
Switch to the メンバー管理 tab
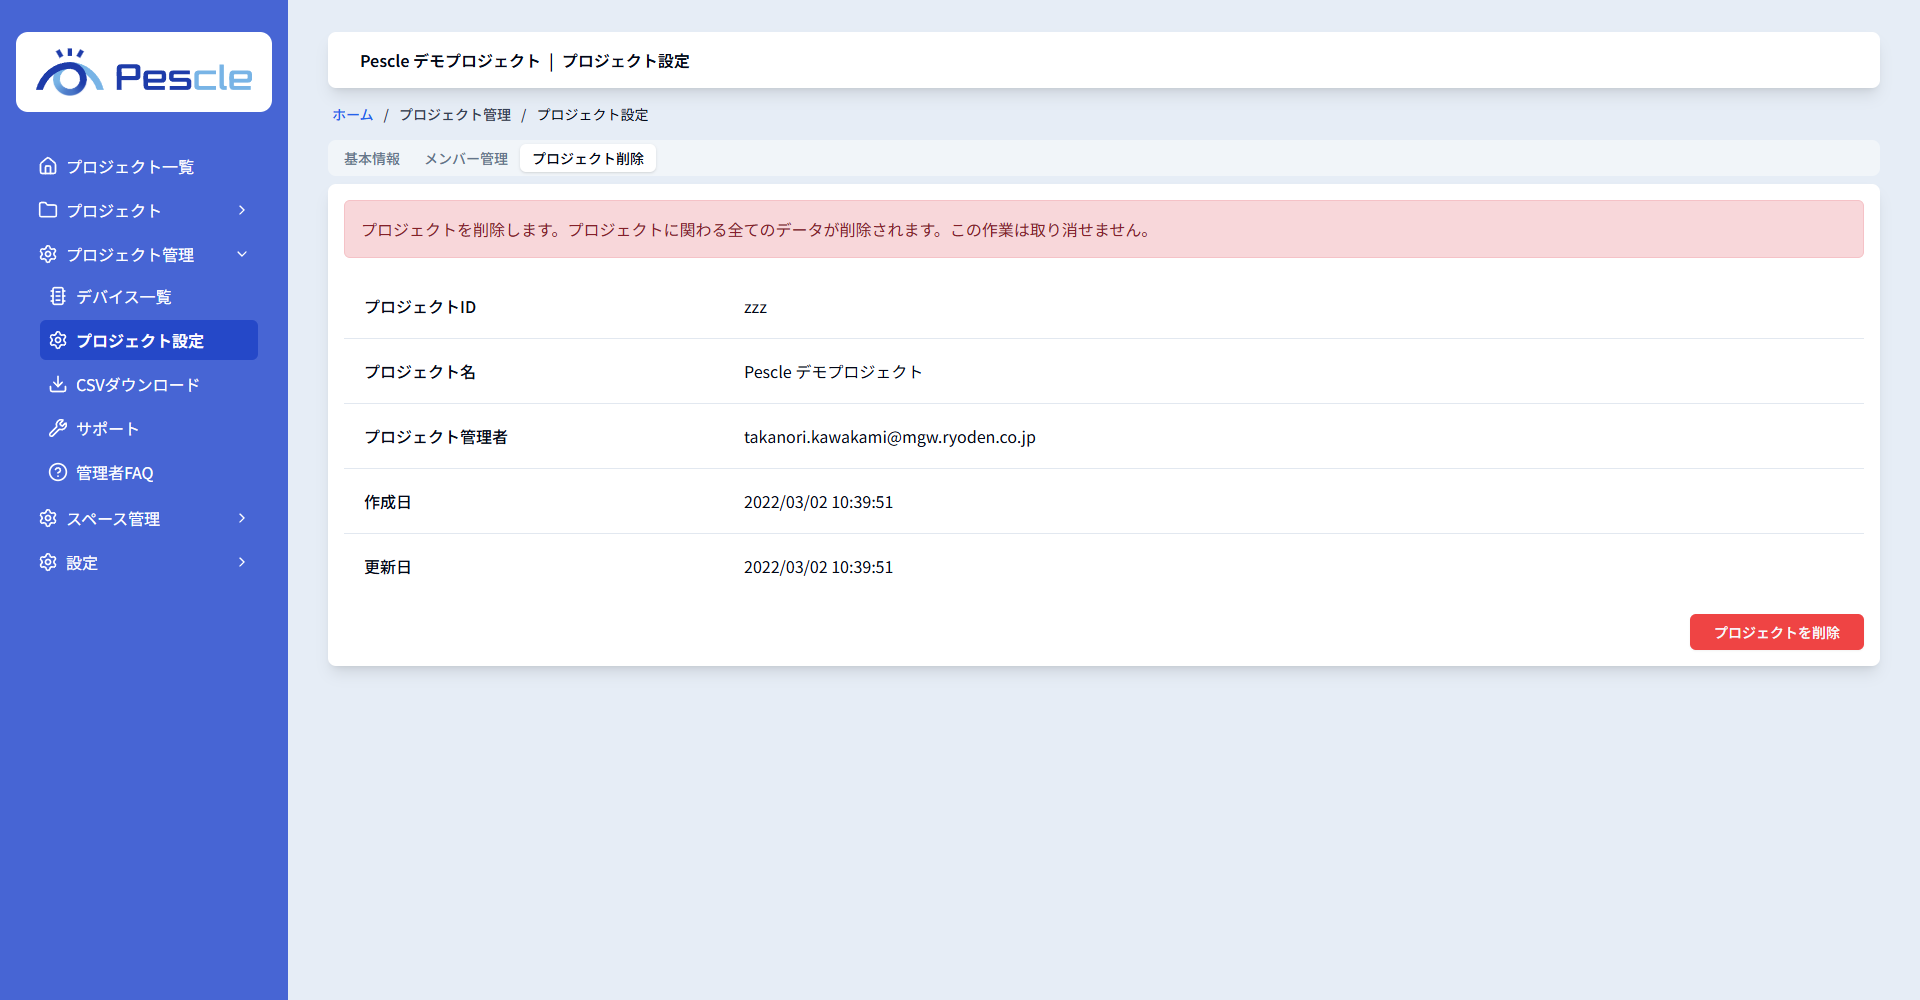coord(466,158)
